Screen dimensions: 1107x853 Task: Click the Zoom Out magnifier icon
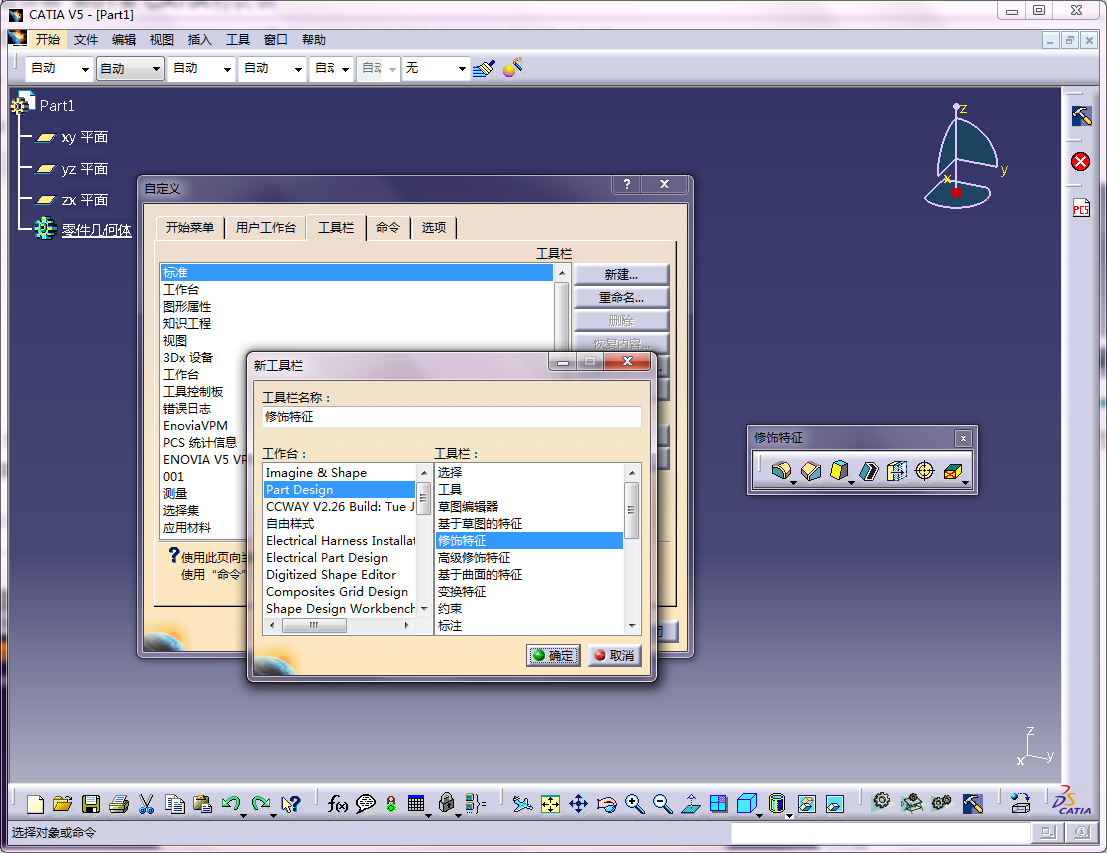662,804
